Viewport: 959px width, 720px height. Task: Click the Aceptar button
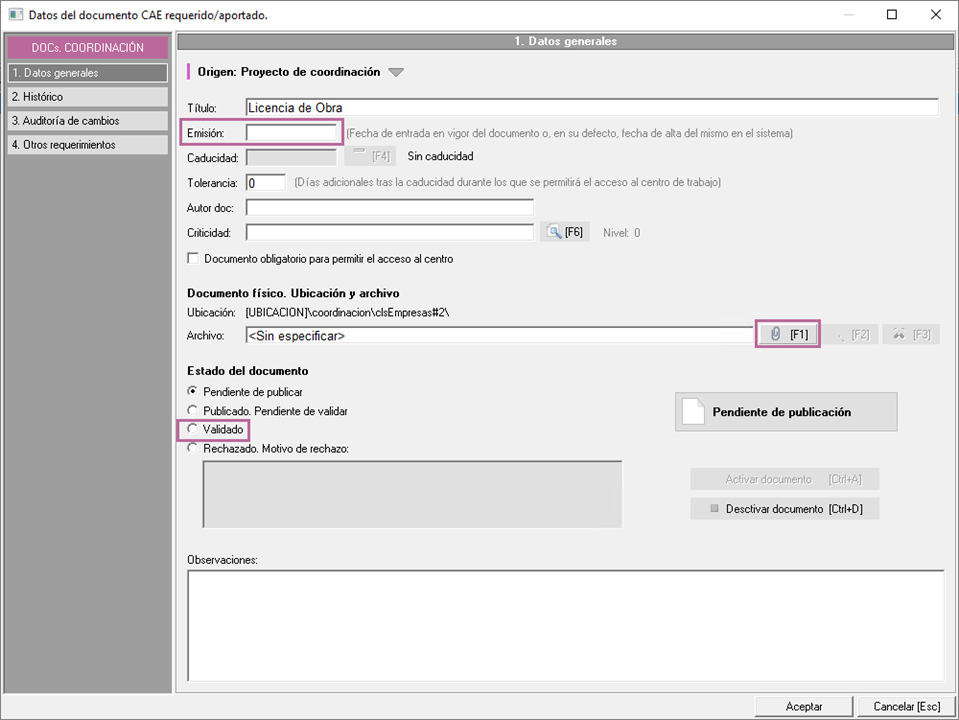(x=804, y=706)
